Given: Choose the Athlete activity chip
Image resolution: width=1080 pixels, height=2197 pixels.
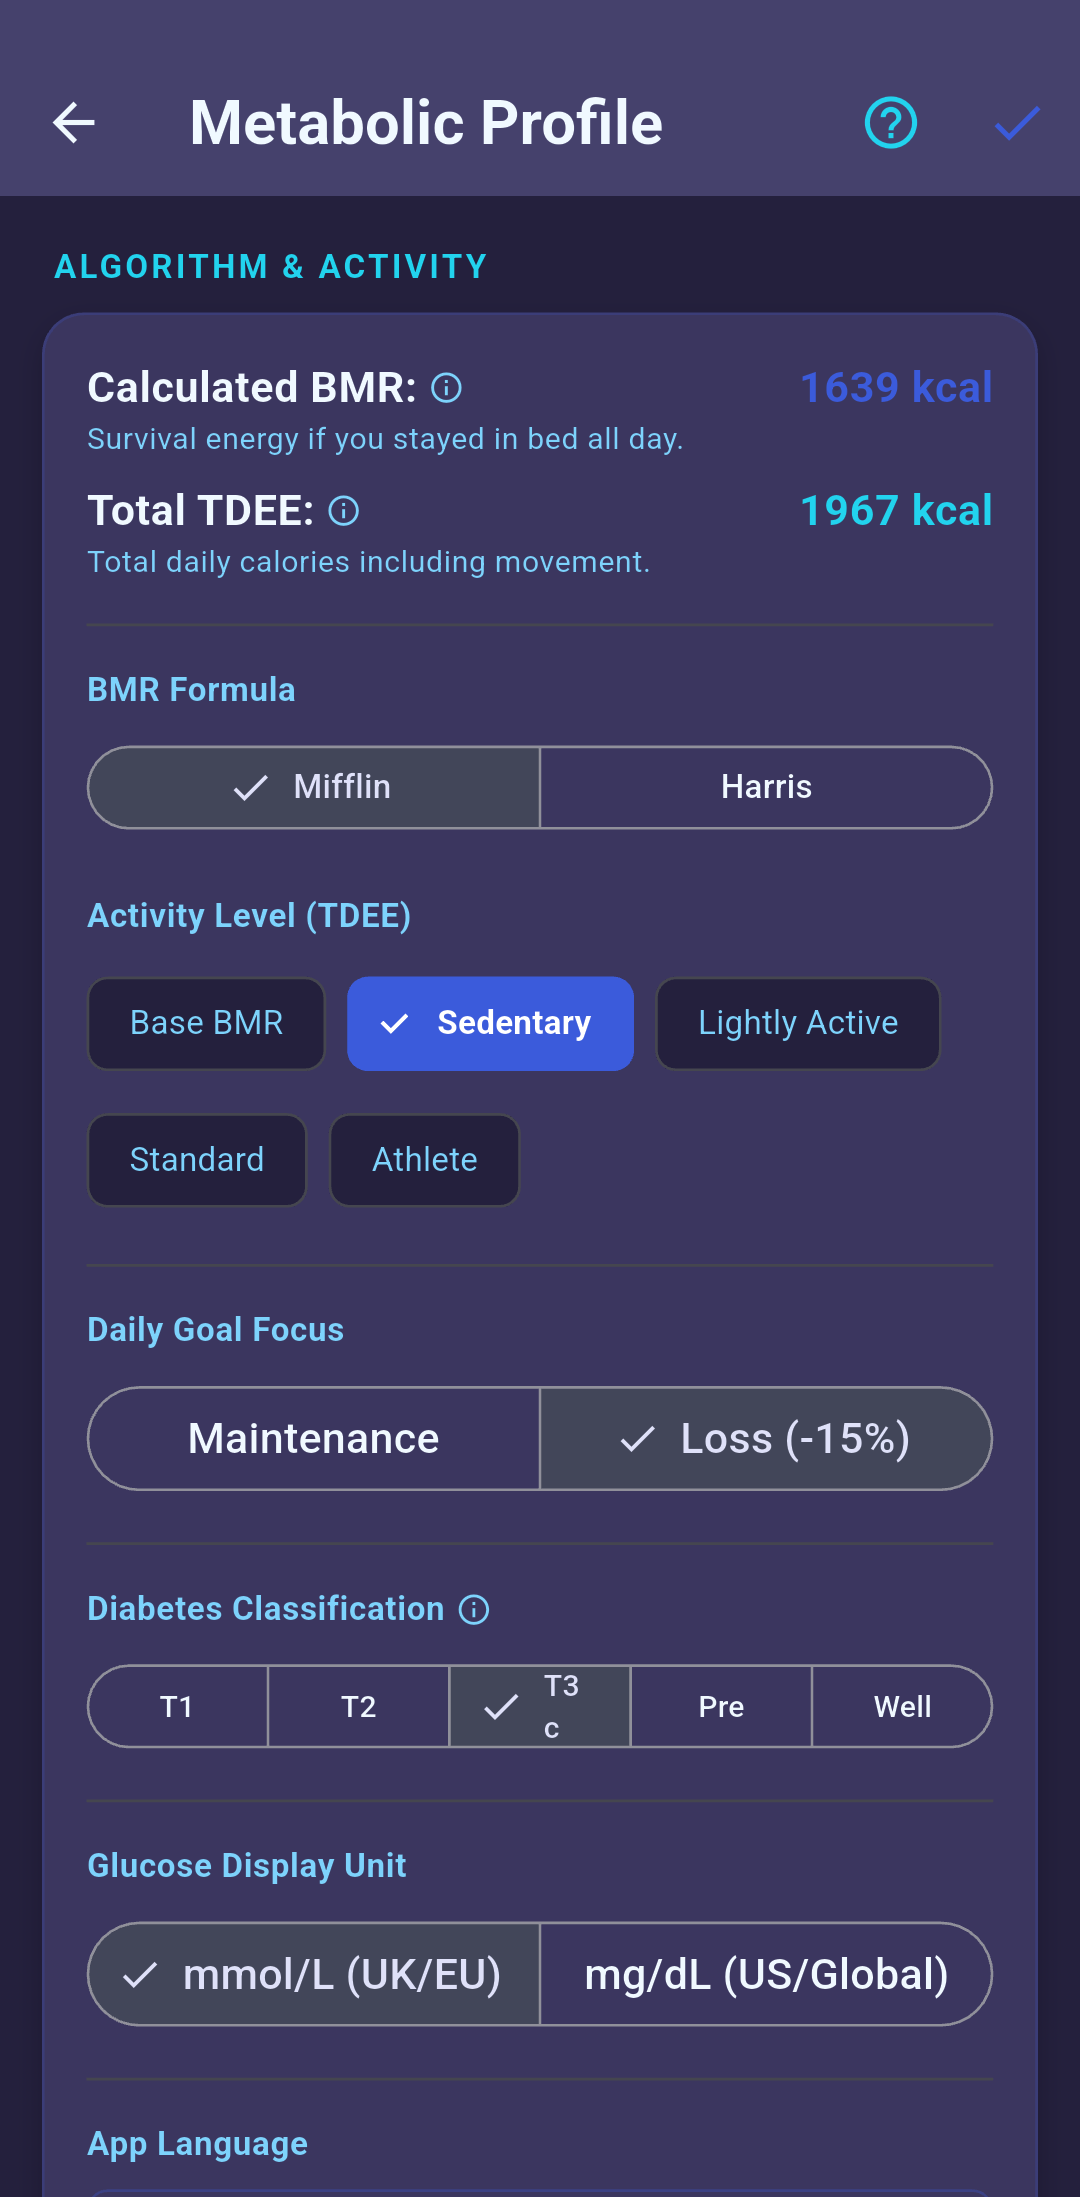Looking at the screenshot, I should click(425, 1160).
